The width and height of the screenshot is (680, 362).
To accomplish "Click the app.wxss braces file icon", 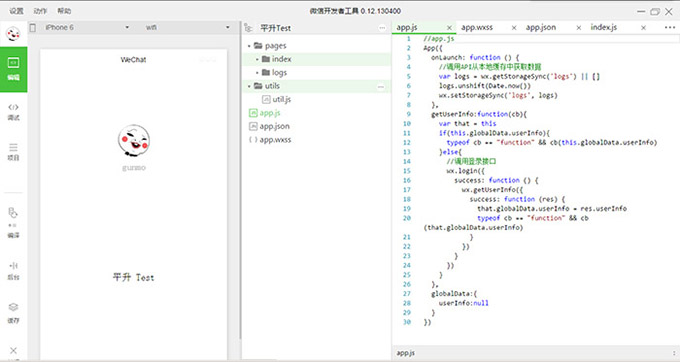I will tap(253, 140).
